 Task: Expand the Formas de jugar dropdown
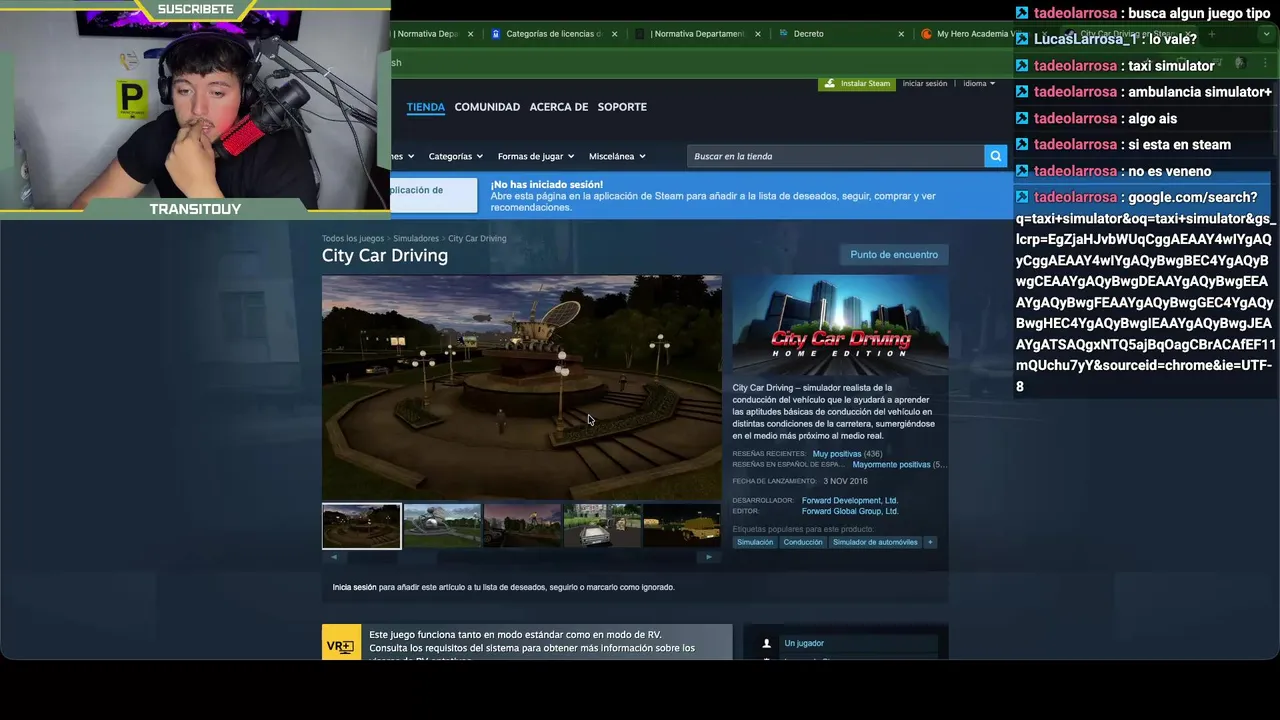pyautogui.click(x=536, y=156)
